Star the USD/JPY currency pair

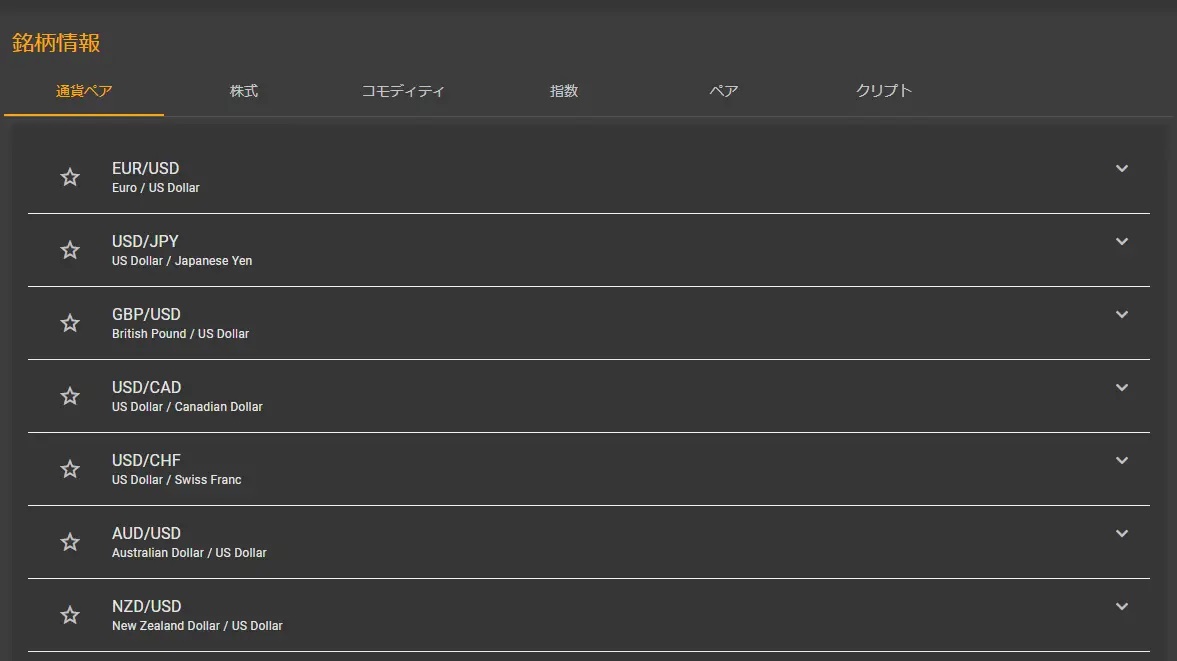[x=70, y=250]
